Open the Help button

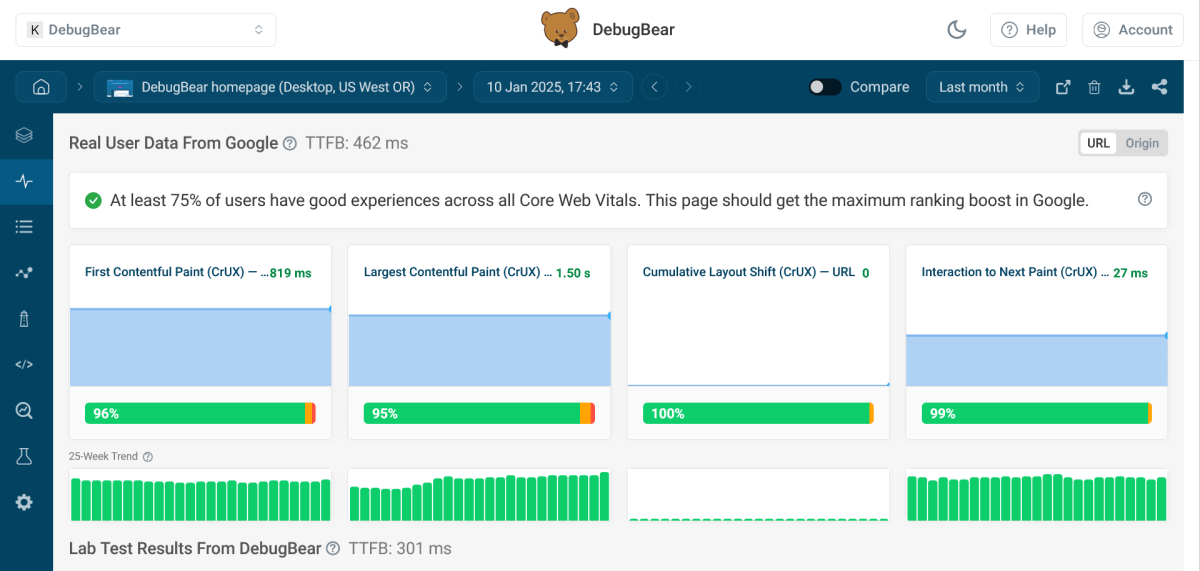pyautogui.click(x=1028, y=30)
